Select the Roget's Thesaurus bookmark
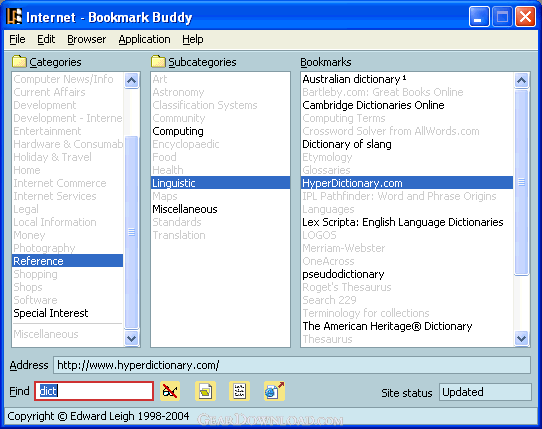This screenshot has width=542, height=429. pyautogui.click(x=407, y=287)
